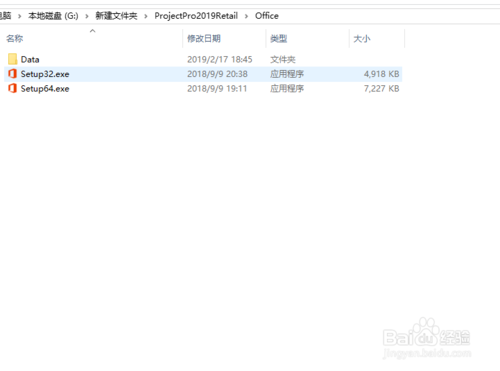This screenshot has height=371, width=500.
Task: Sort by the 类型 column header
Action: tap(279, 39)
